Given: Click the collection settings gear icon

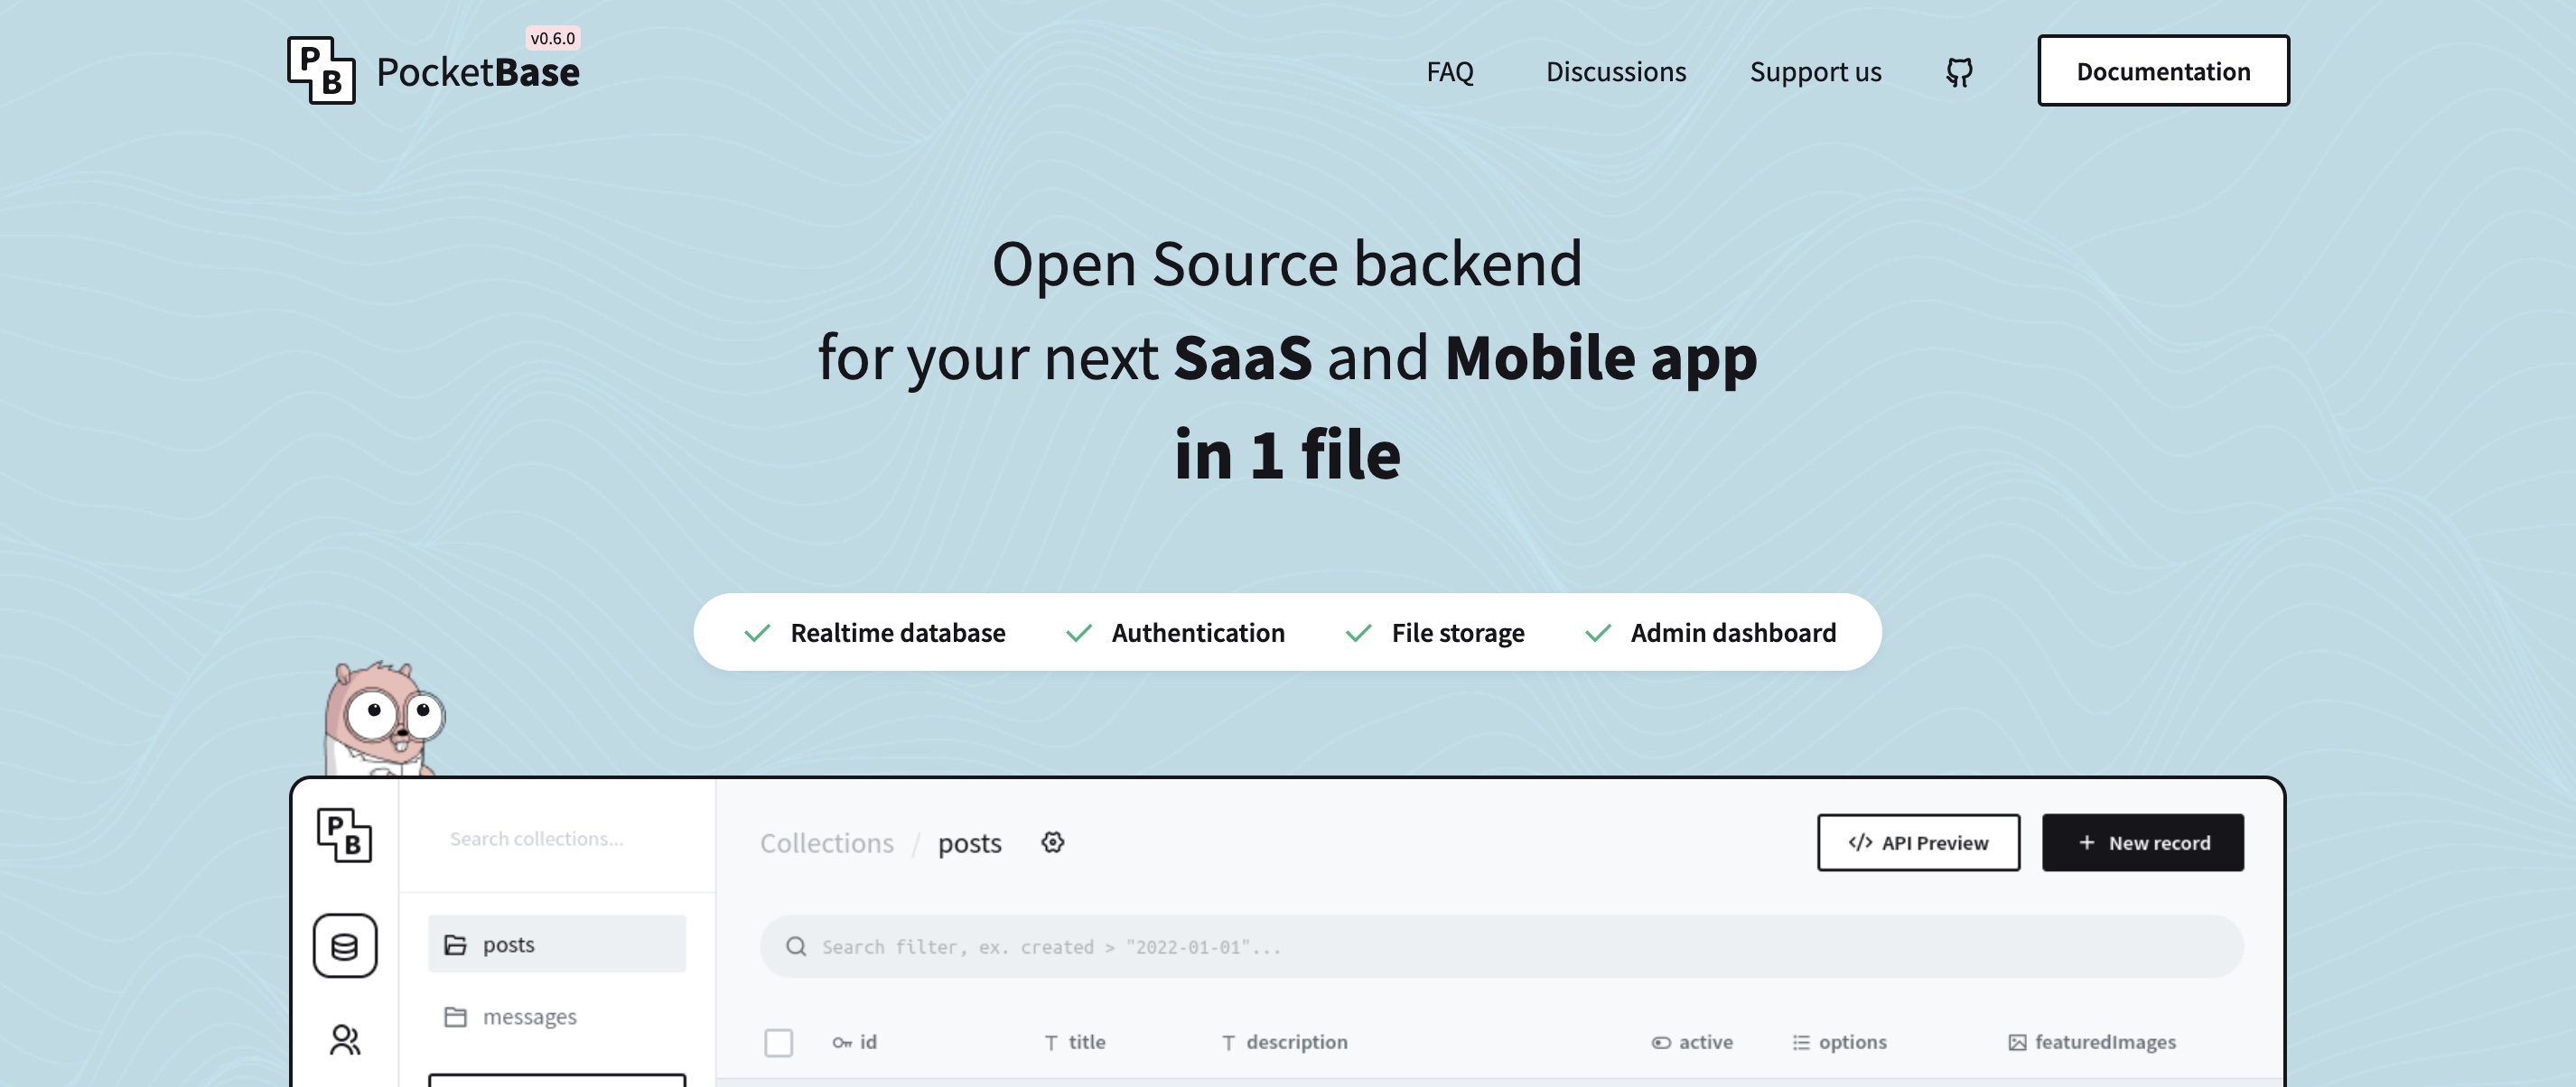Looking at the screenshot, I should 1052,842.
